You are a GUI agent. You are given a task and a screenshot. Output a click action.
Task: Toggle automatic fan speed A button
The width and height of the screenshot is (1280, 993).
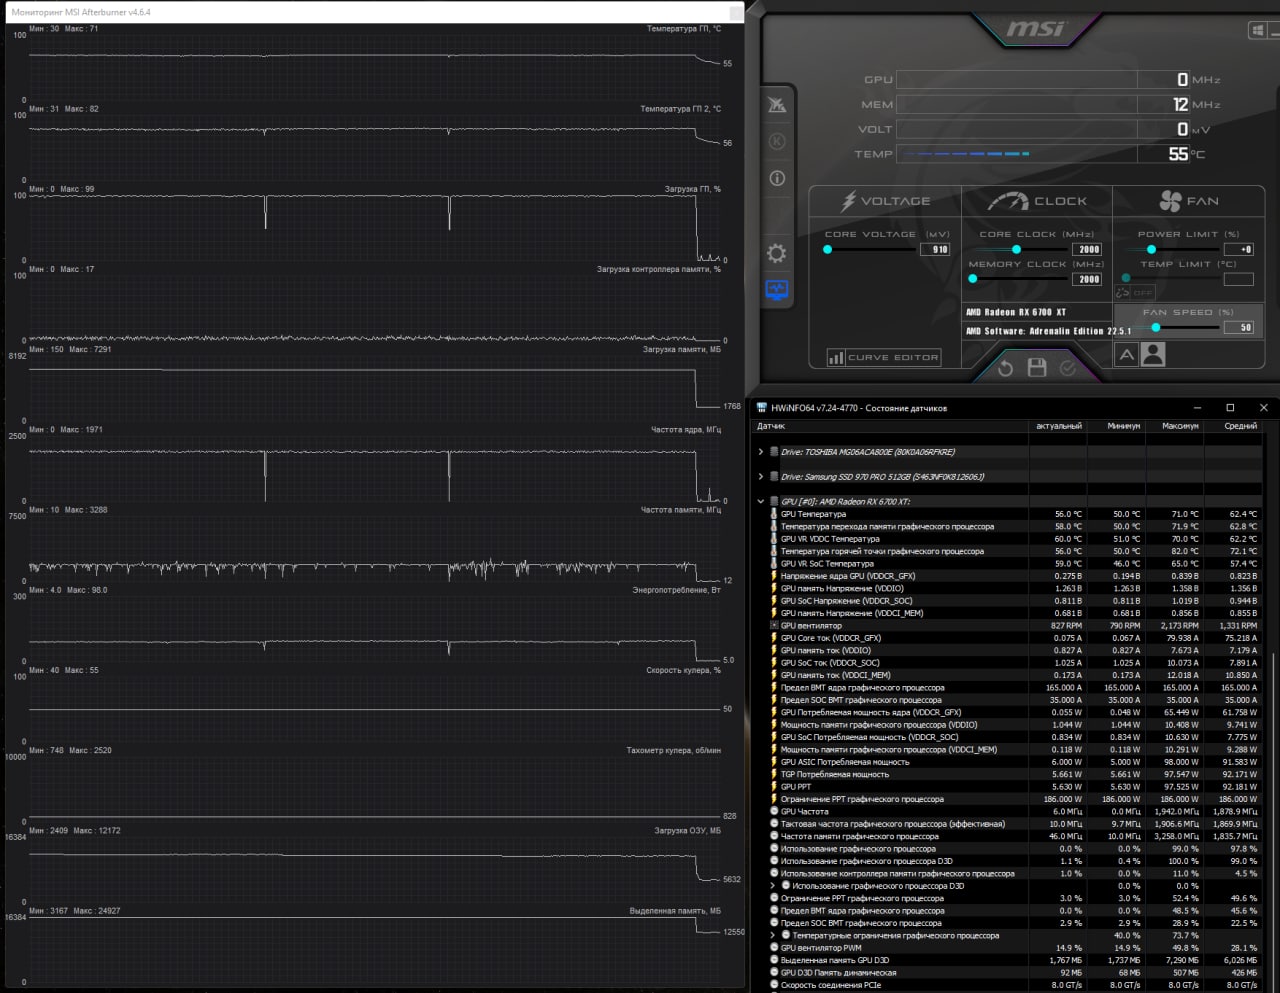[1127, 354]
